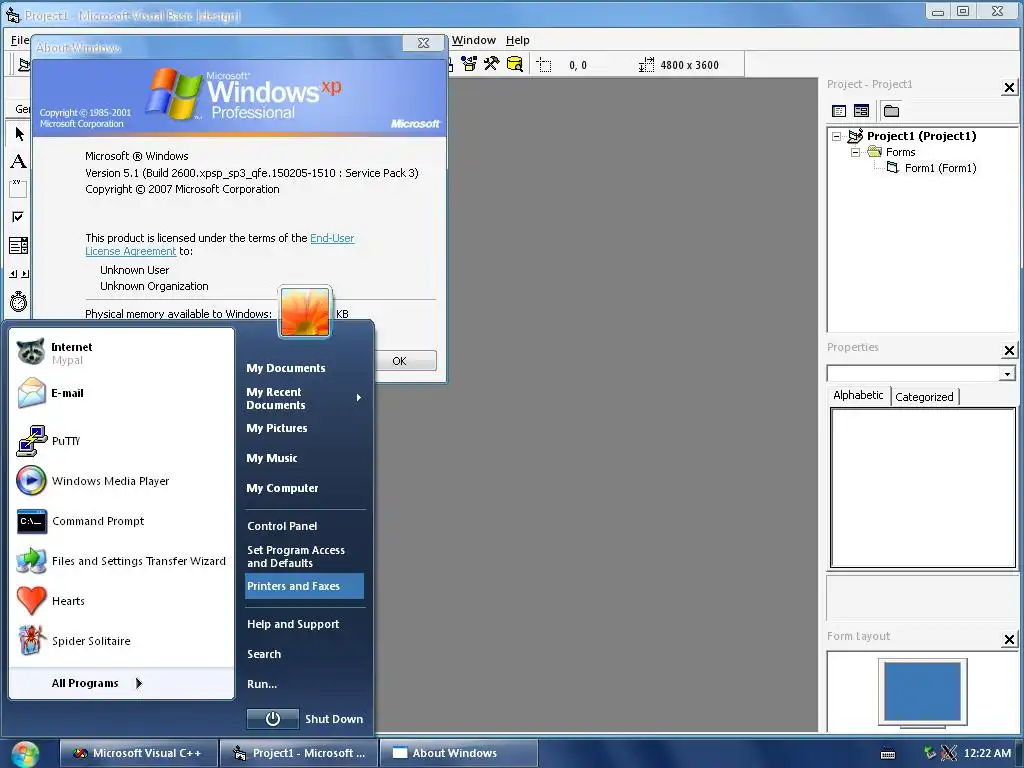Screen dimensions: 1024x768
Task: Click the 12:22 AM taskbar clock
Action: click(987, 754)
